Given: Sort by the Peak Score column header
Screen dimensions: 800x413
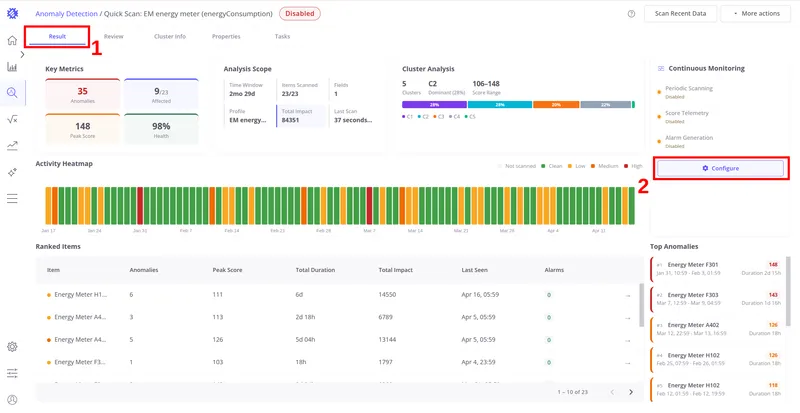Looking at the screenshot, I should pyautogui.click(x=227, y=270).
